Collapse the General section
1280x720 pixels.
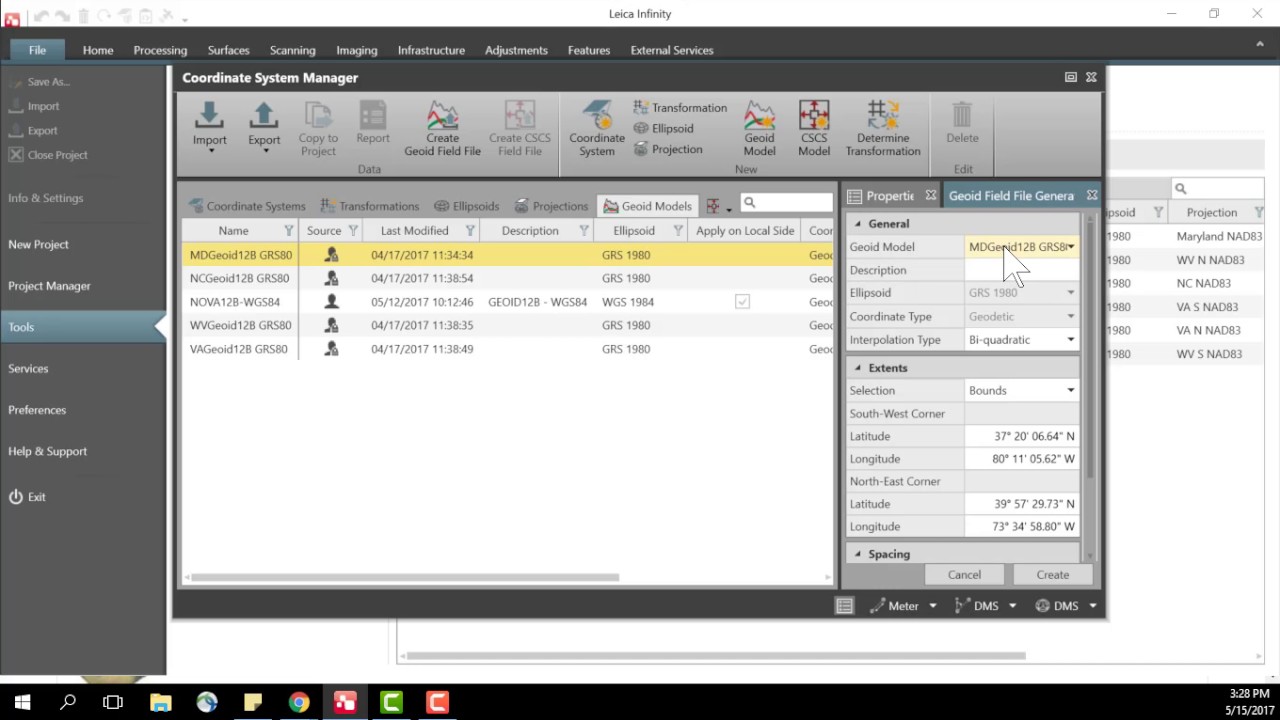(858, 224)
